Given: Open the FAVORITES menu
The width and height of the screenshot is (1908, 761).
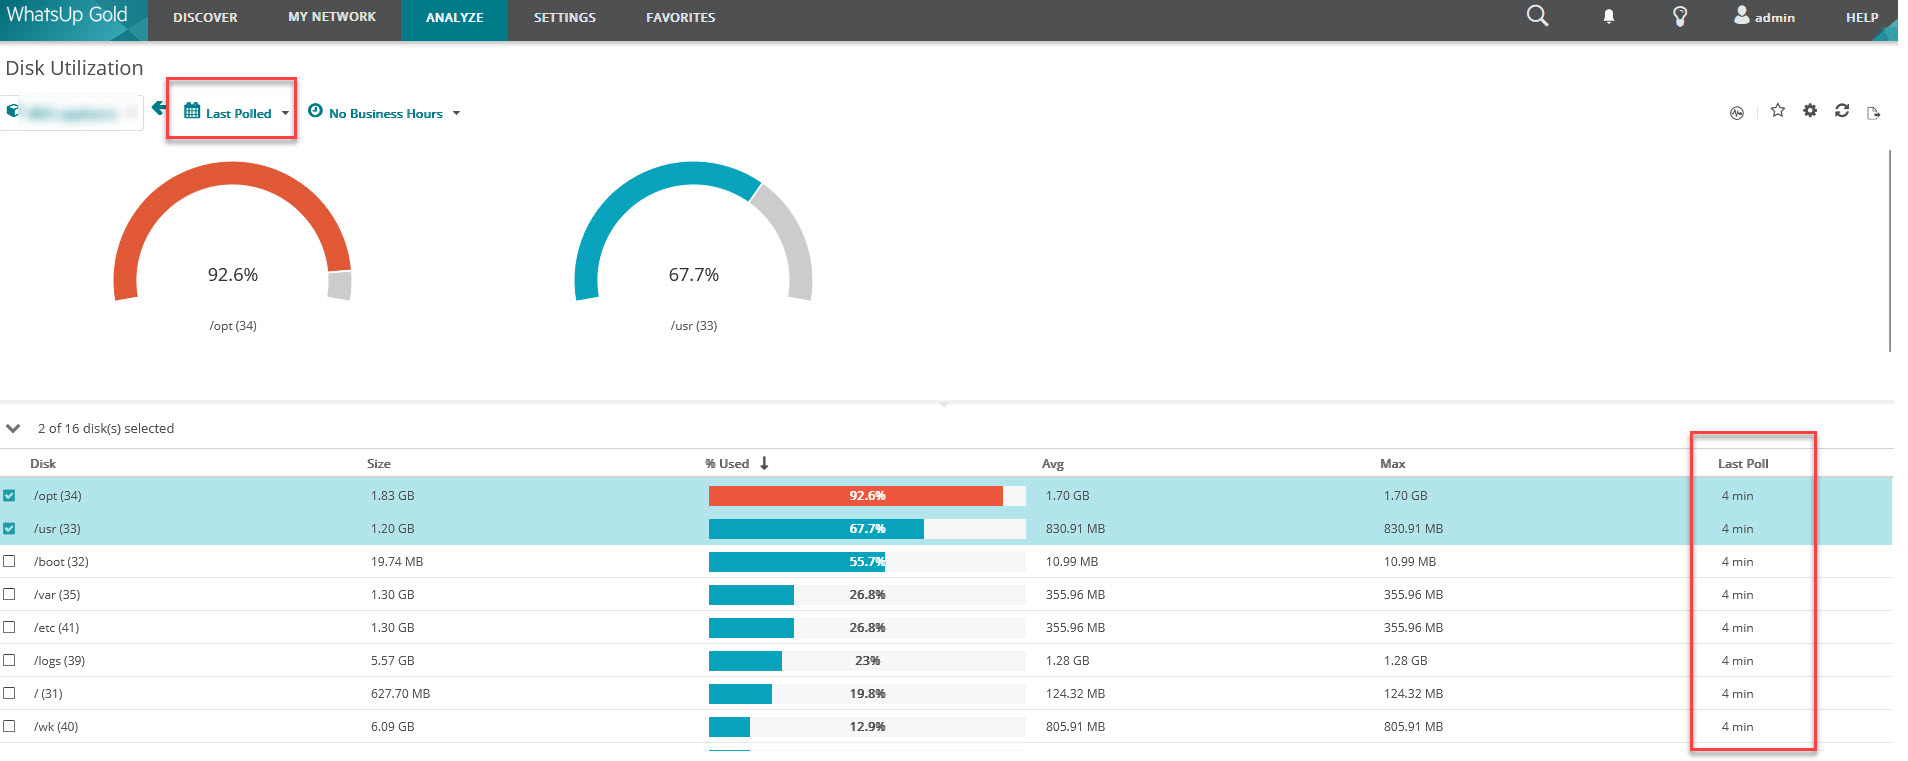Looking at the screenshot, I should click(x=680, y=18).
